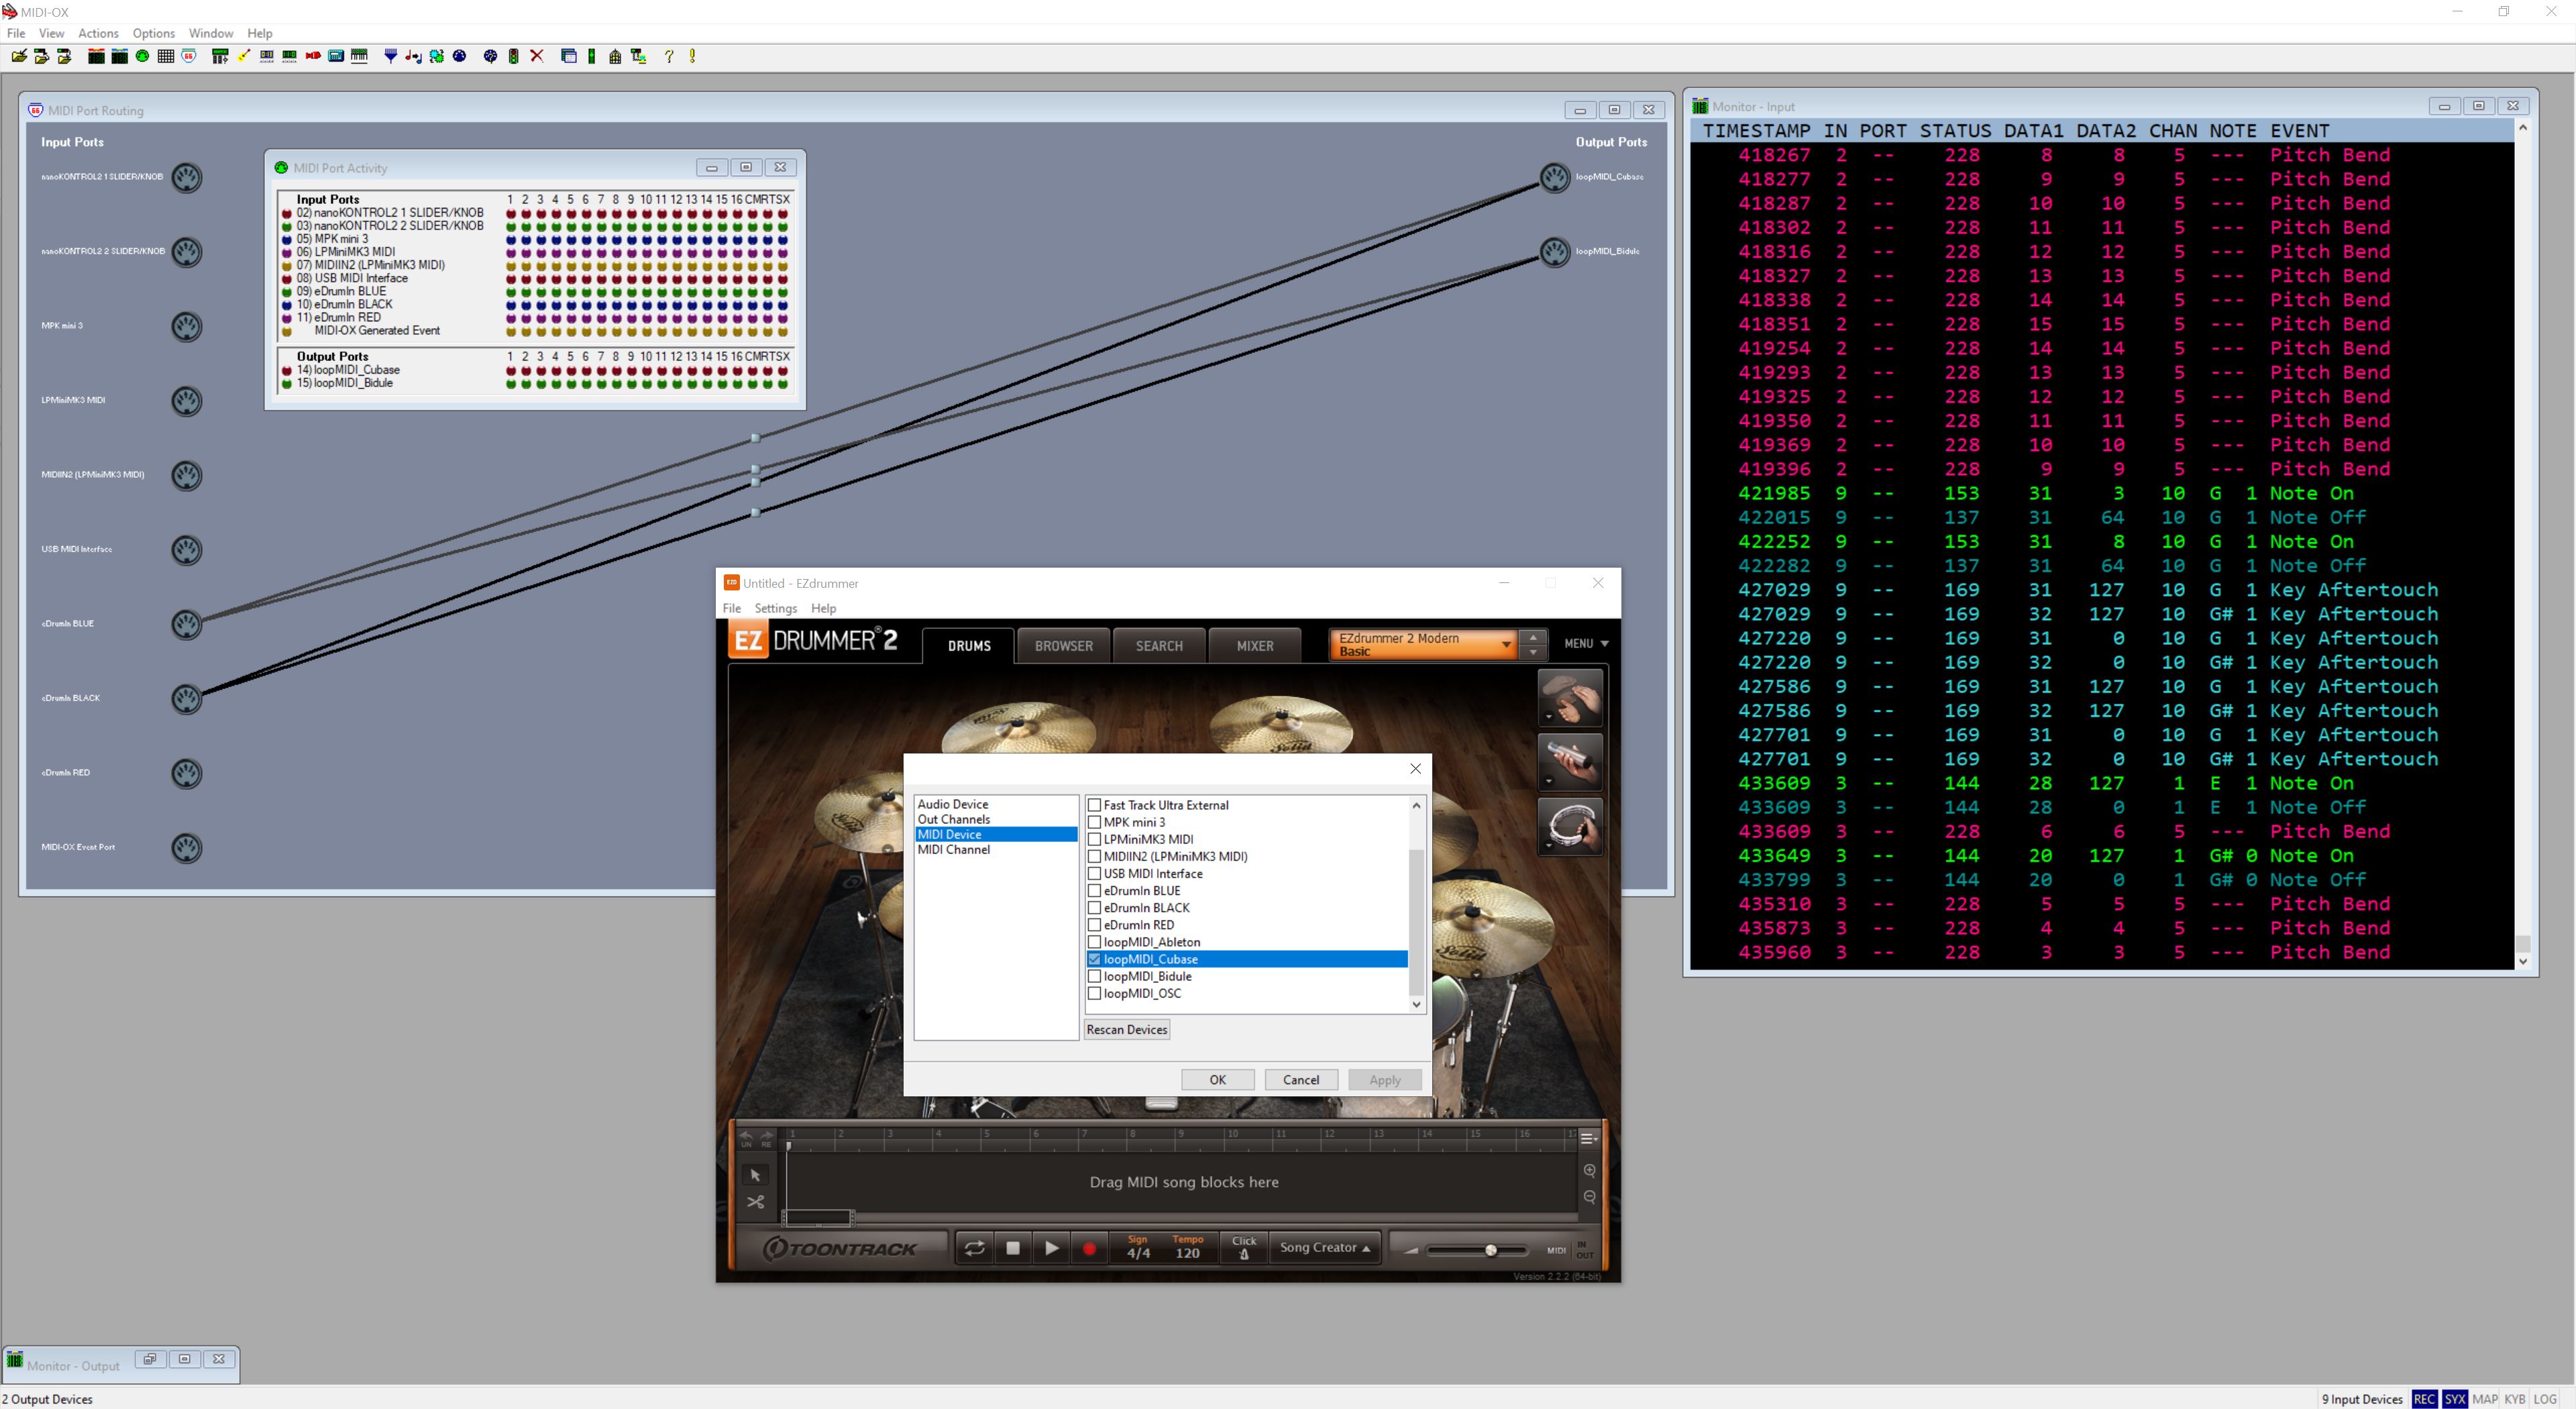Click the blue funnel filter toolbar icon
Viewport: 2576px width, 1409px height.
pyautogui.click(x=391, y=56)
